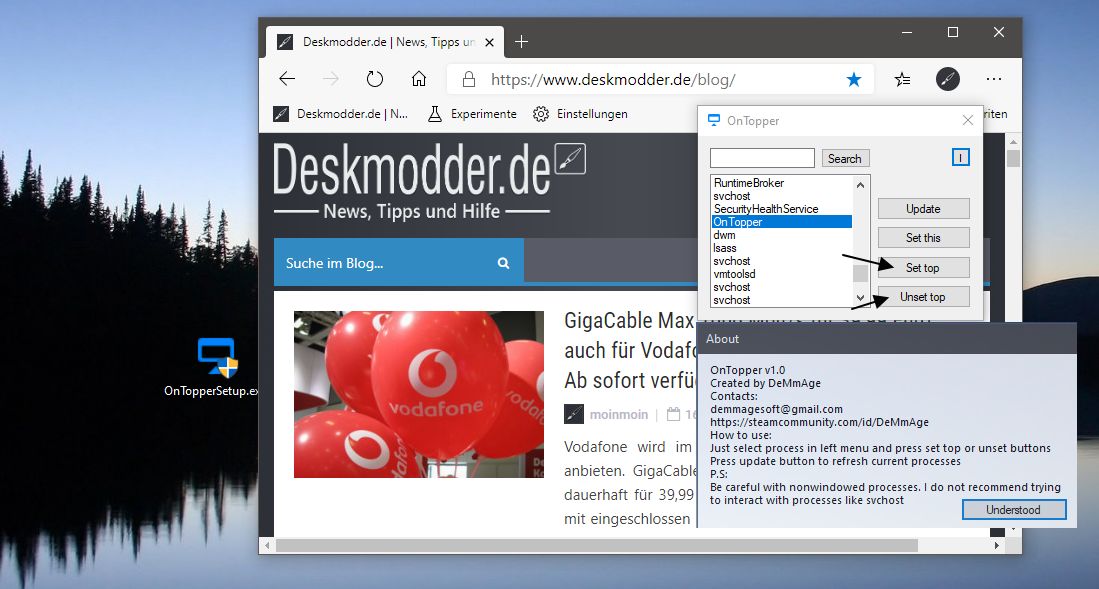Click the browser vertical scrollbar up arrow
This screenshot has height=589, width=1099.
(x=1013, y=141)
